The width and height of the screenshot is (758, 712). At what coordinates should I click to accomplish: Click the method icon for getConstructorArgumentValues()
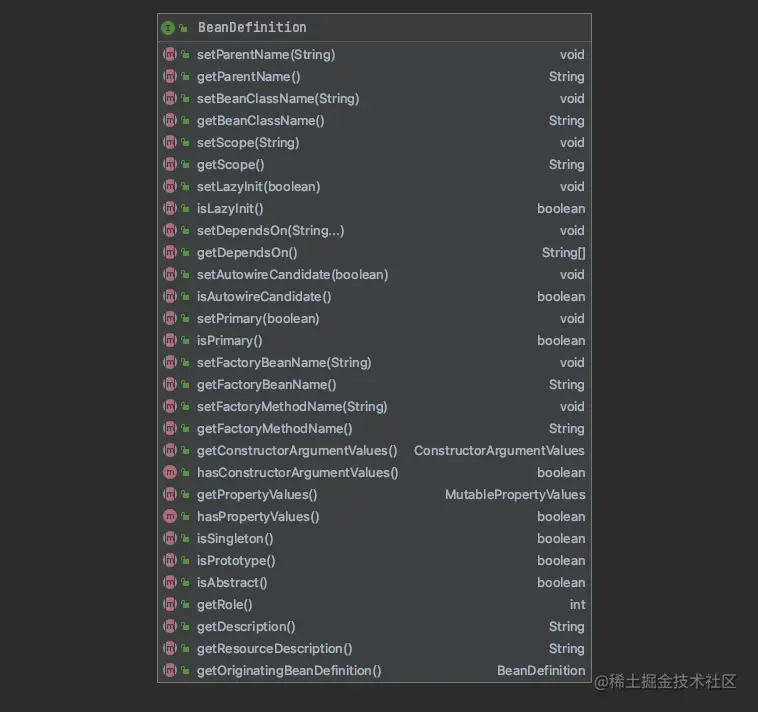pos(170,450)
